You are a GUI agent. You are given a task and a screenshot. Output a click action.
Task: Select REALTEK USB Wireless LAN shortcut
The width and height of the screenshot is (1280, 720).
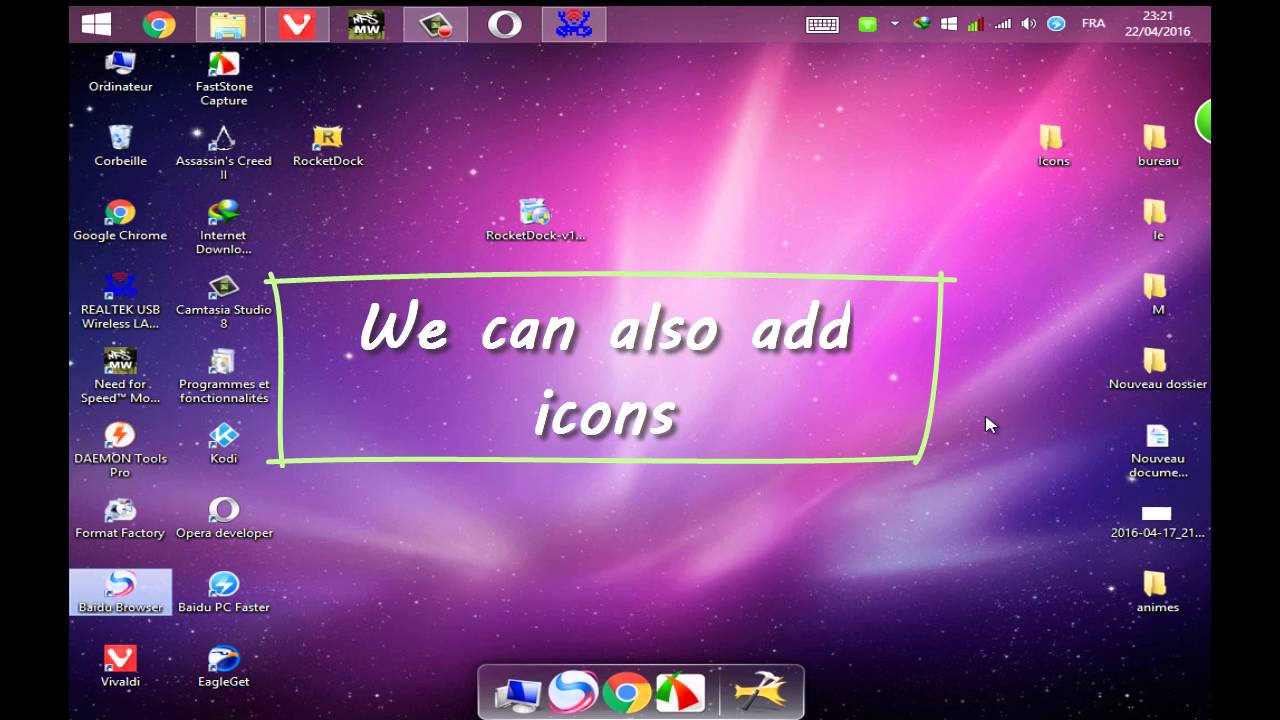click(120, 301)
